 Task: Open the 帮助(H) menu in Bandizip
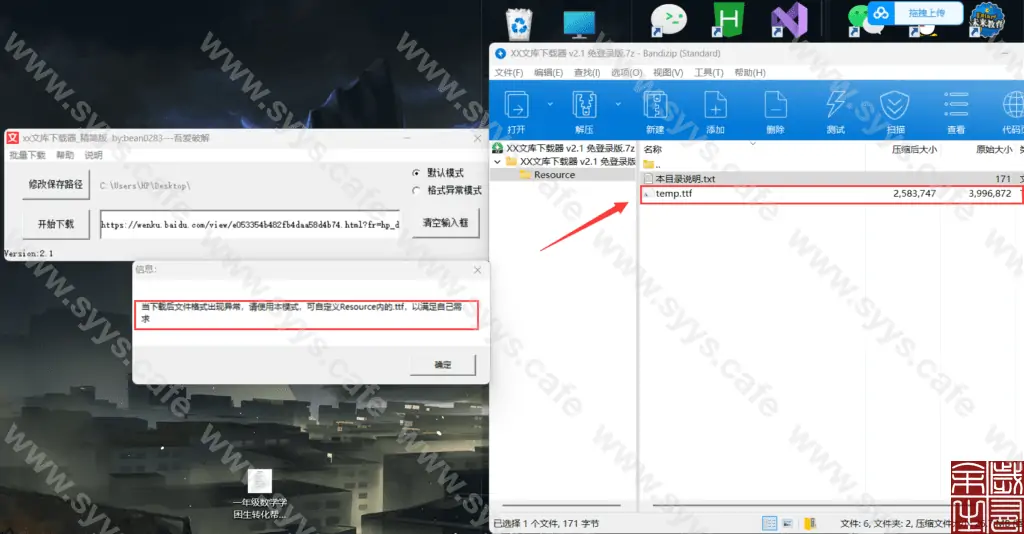[x=750, y=72]
